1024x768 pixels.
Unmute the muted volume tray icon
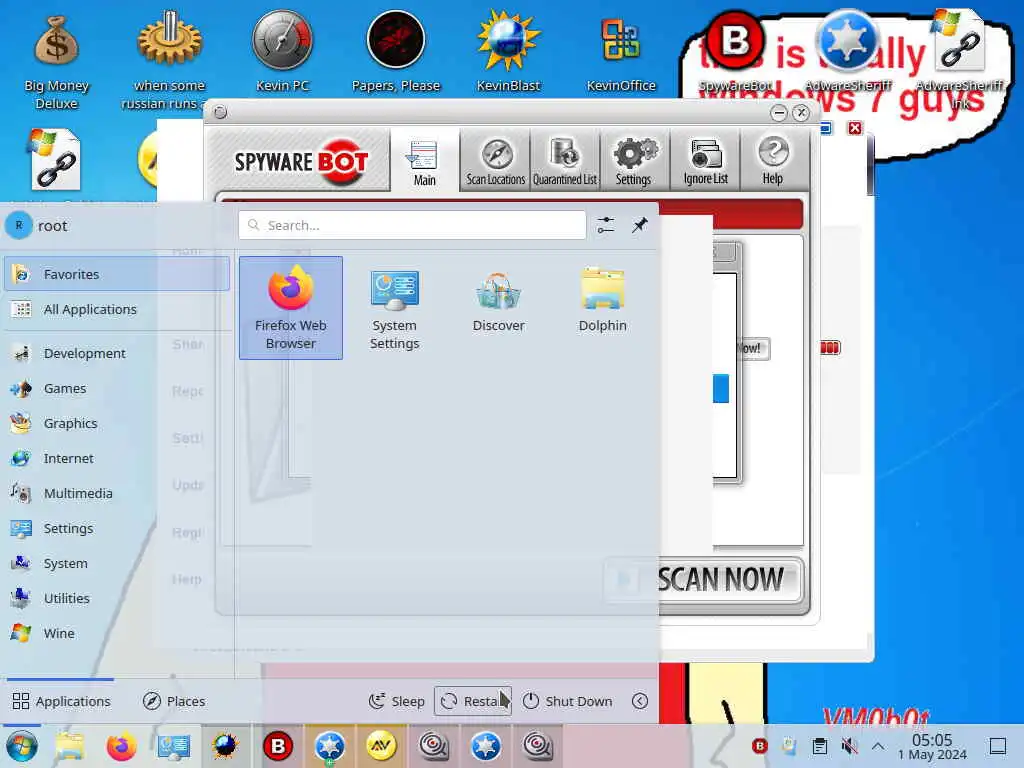(849, 746)
